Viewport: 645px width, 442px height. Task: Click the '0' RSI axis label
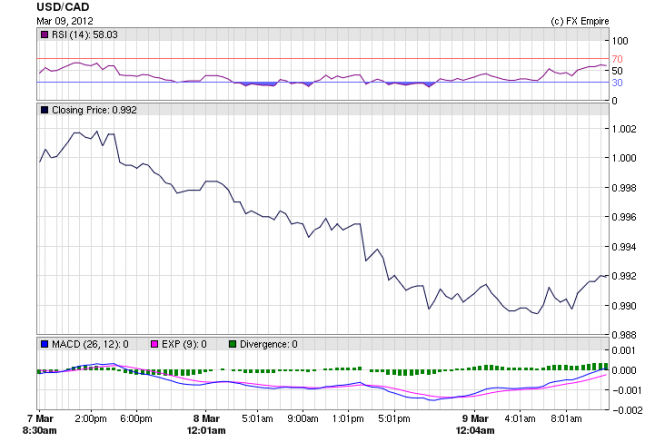tap(615, 101)
